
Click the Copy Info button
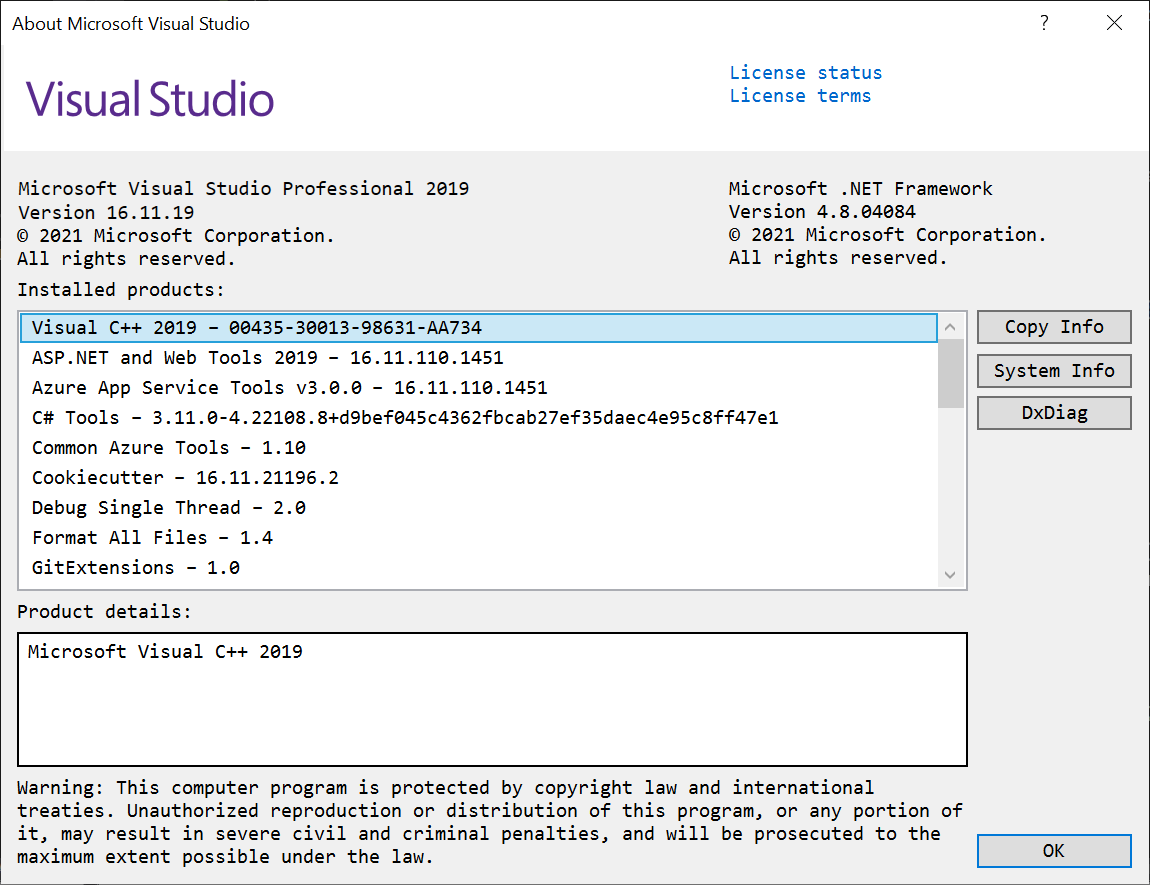click(1054, 327)
